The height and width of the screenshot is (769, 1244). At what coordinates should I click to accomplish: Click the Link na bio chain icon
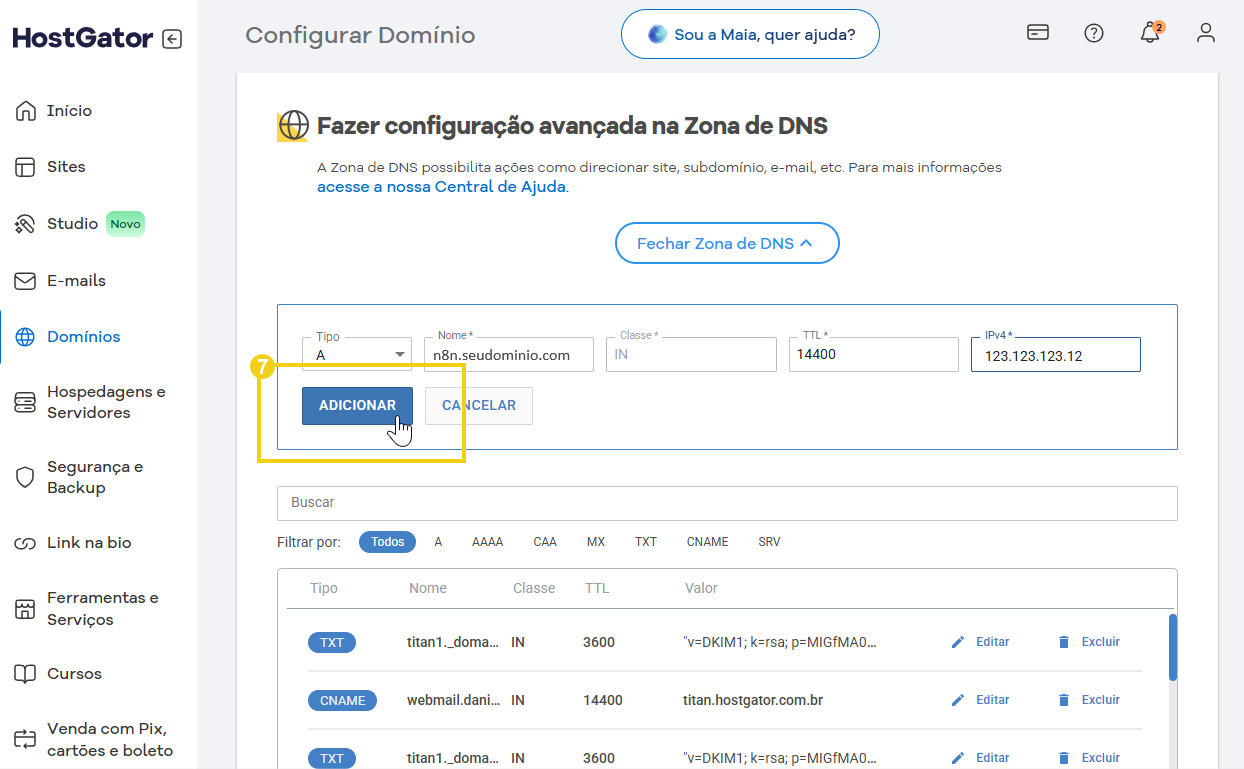point(25,543)
